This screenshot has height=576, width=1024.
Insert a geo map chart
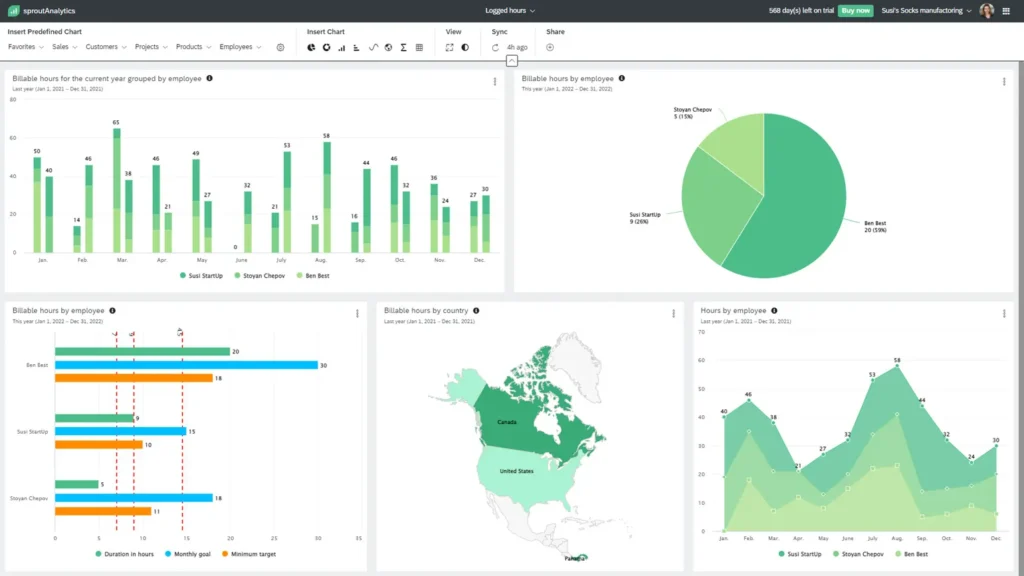388,47
